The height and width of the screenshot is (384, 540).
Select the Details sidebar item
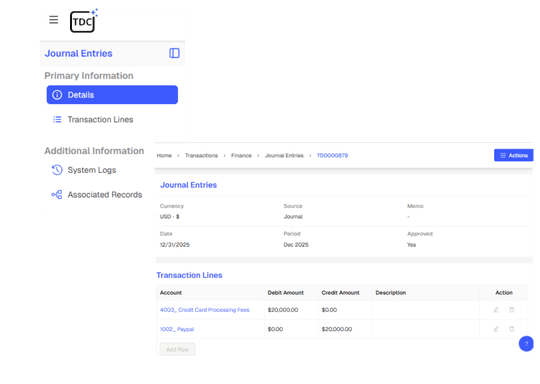pos(112,95)
